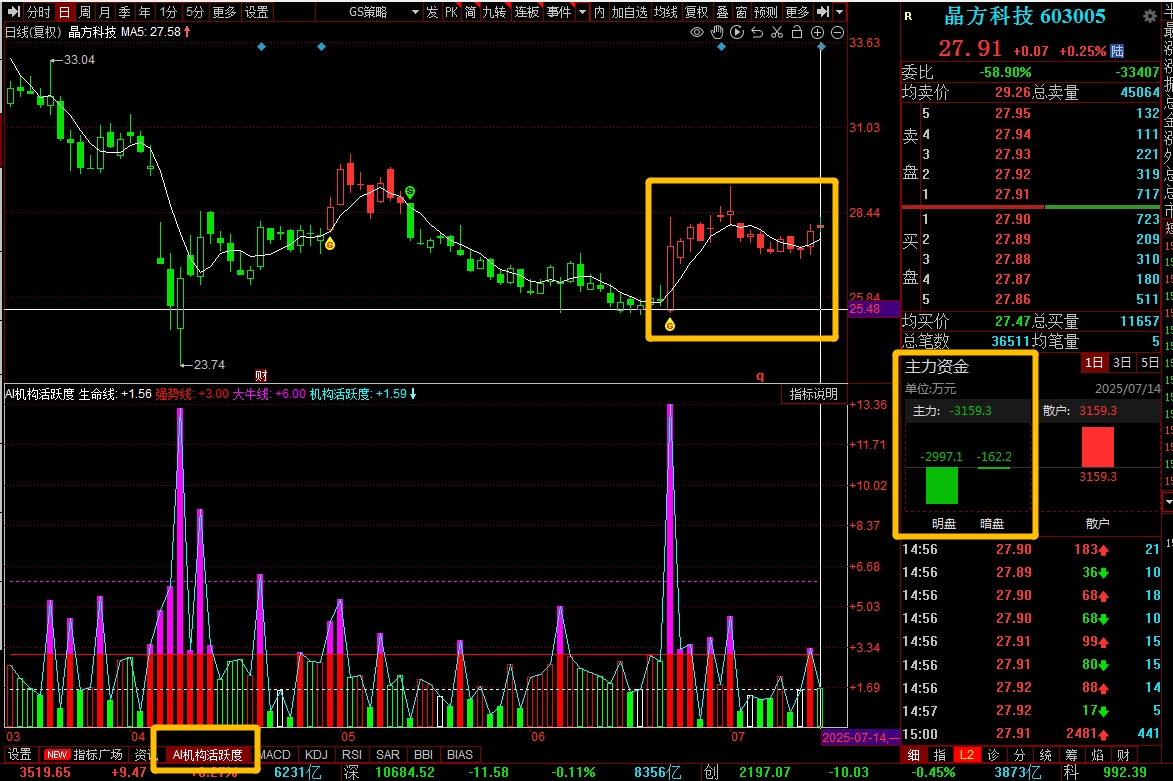Open the 指标广场 indicator plaza
The width and height of the screenshot is (1173, 781).
click(97, 755)
